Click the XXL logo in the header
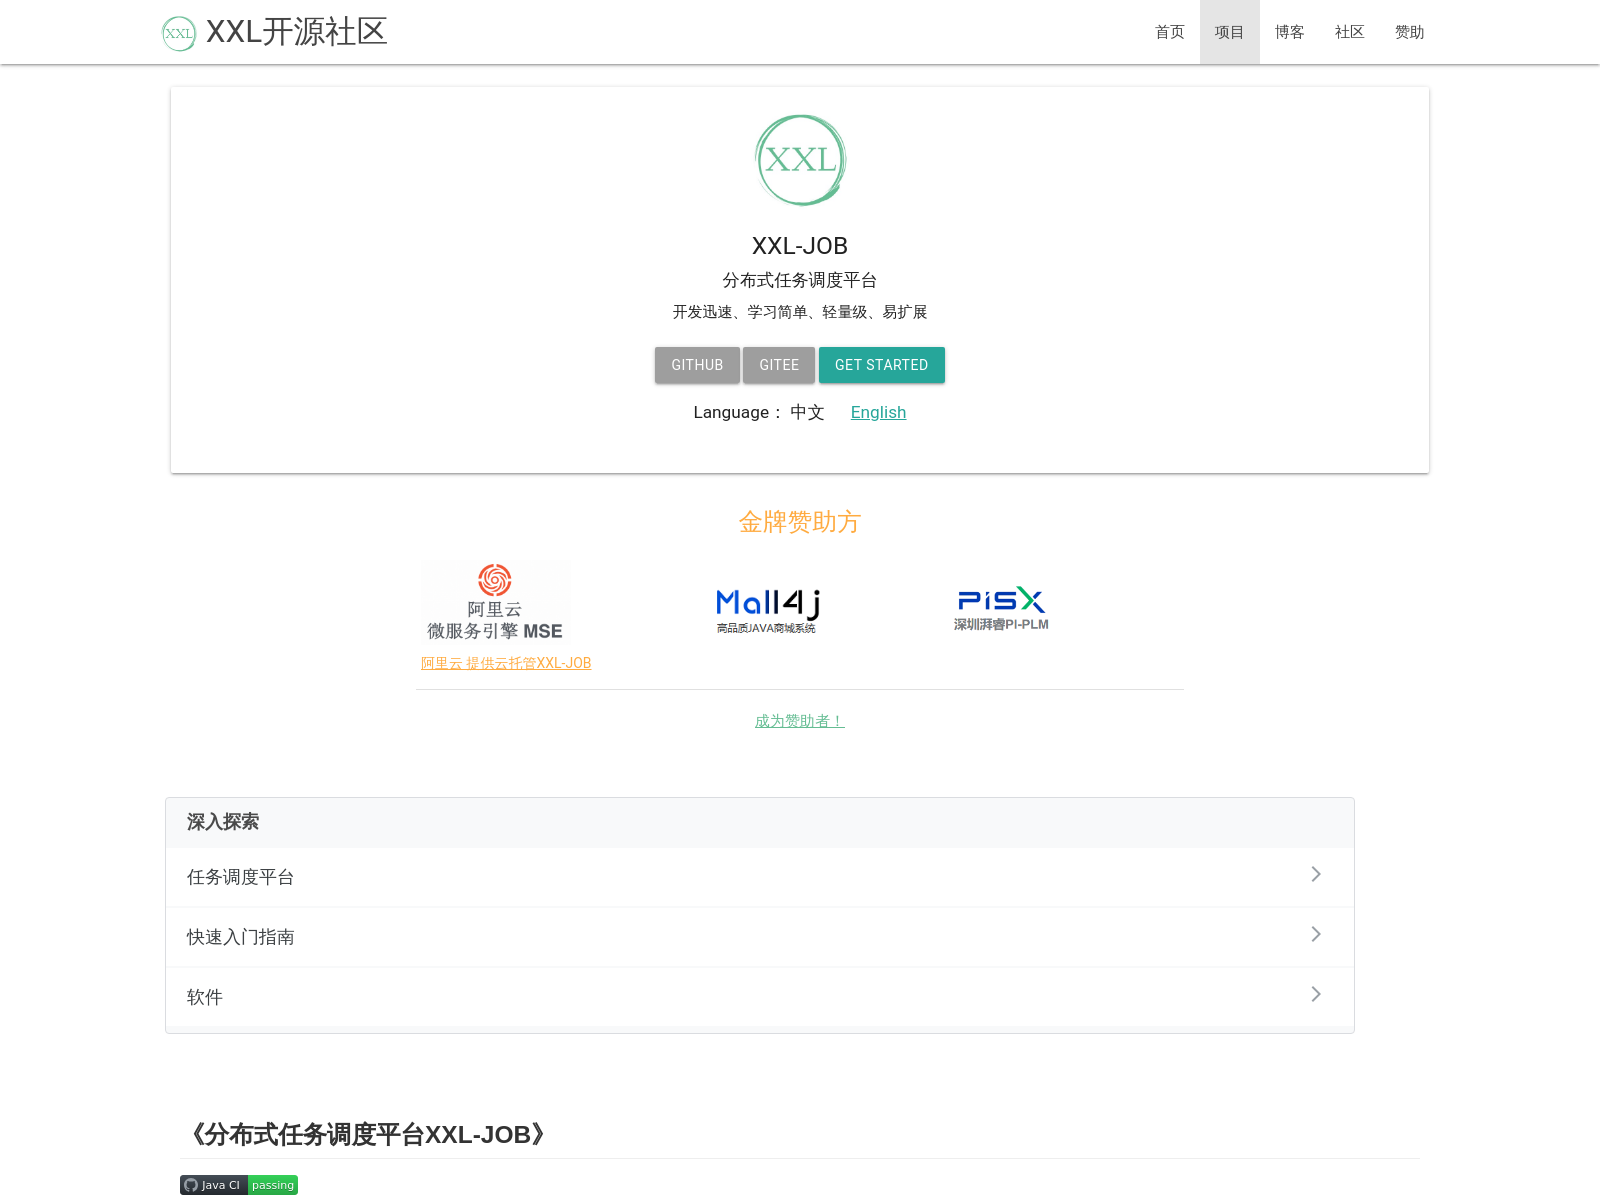 point(179,33)
